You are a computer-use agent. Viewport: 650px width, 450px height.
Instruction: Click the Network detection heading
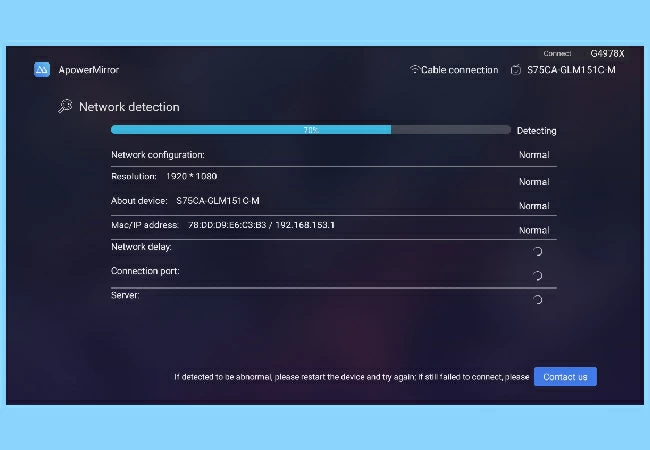(x=129, y=107)
